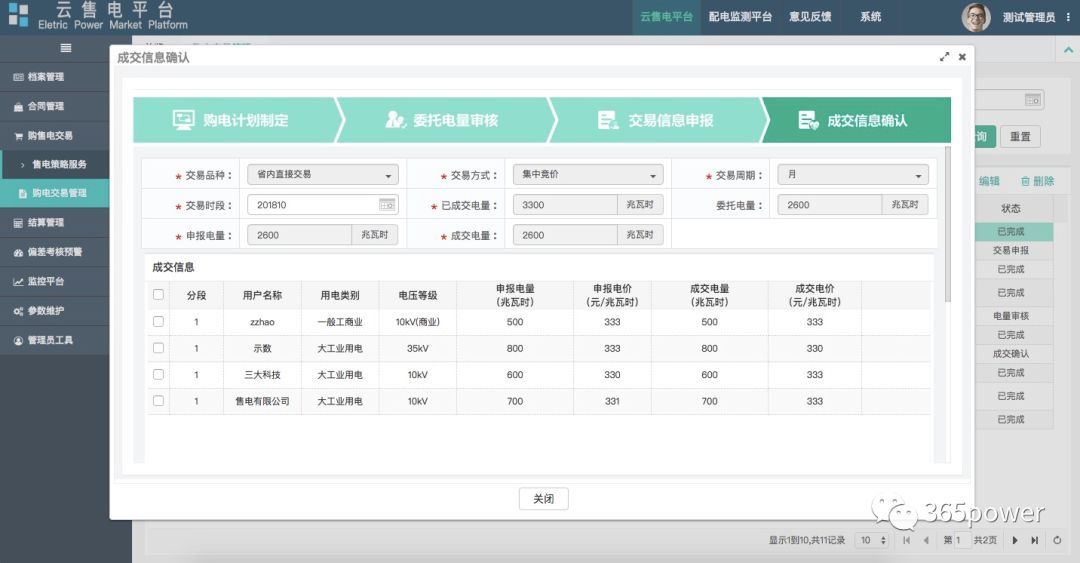Click the 重置 button
This screenshot has width=1080, height=563.
click(x=1019, y=137)
